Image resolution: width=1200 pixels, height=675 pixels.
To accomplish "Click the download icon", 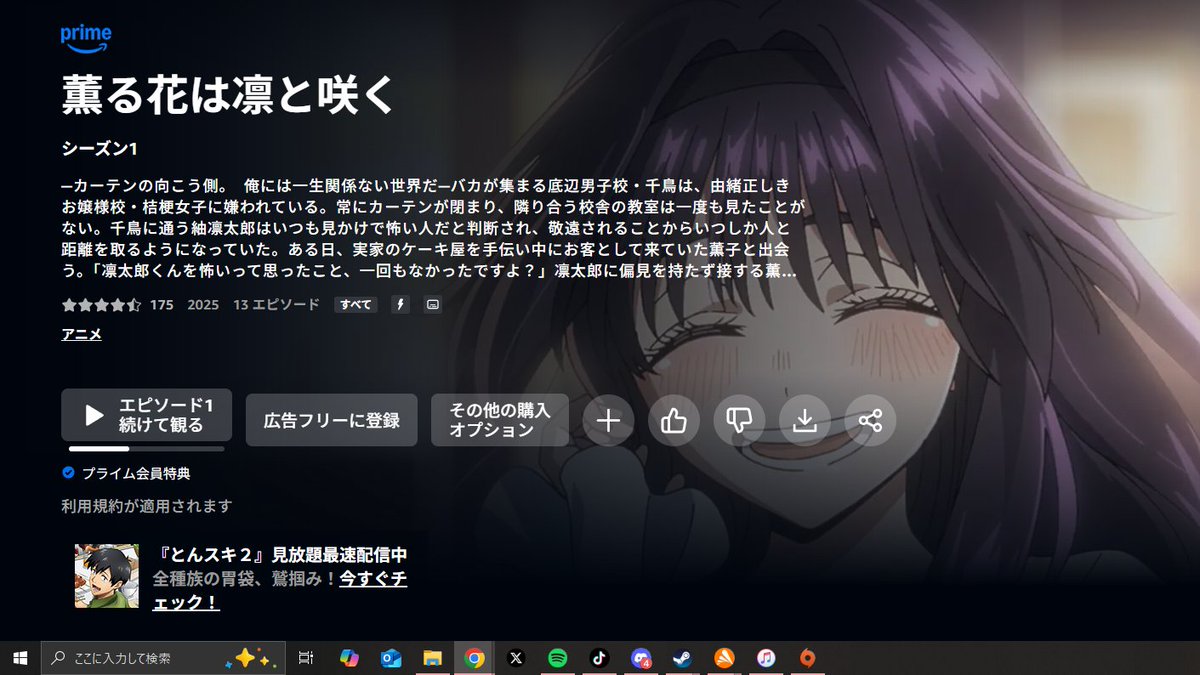I will point(805,420).
